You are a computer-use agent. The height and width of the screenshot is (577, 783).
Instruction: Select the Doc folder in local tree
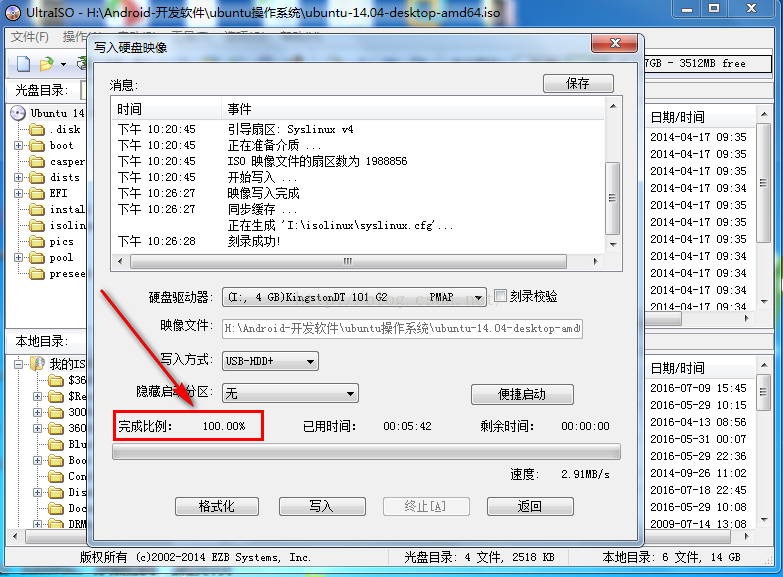[x=67, y=508]
